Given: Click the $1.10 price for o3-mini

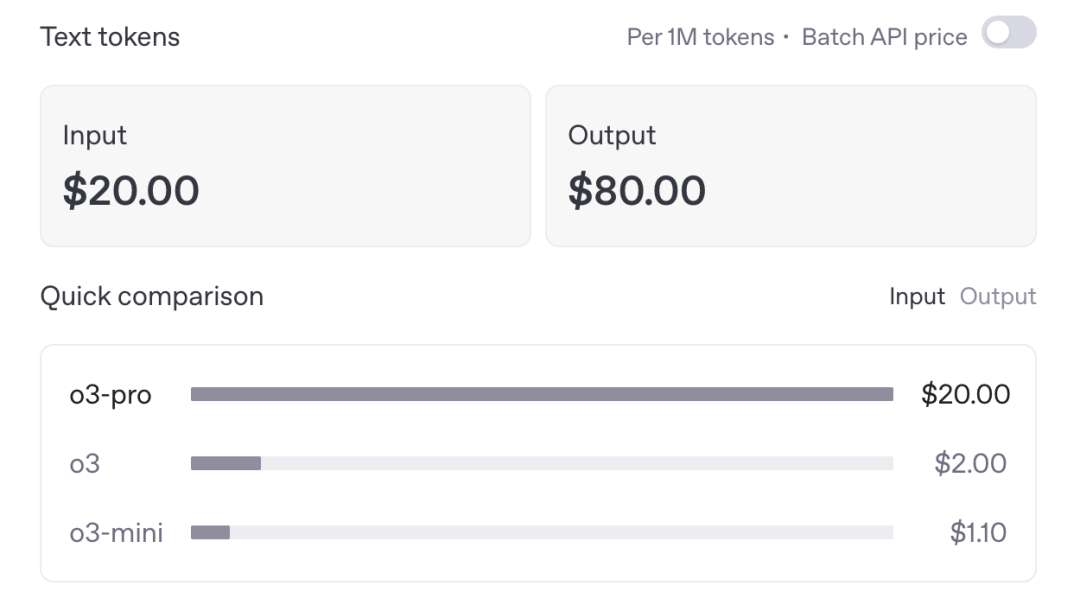Looking at the screenshot, I should point(977,532).
